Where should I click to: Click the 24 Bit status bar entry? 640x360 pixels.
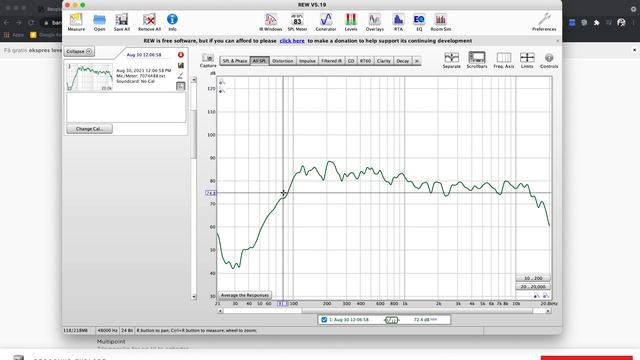click(127, 330)
